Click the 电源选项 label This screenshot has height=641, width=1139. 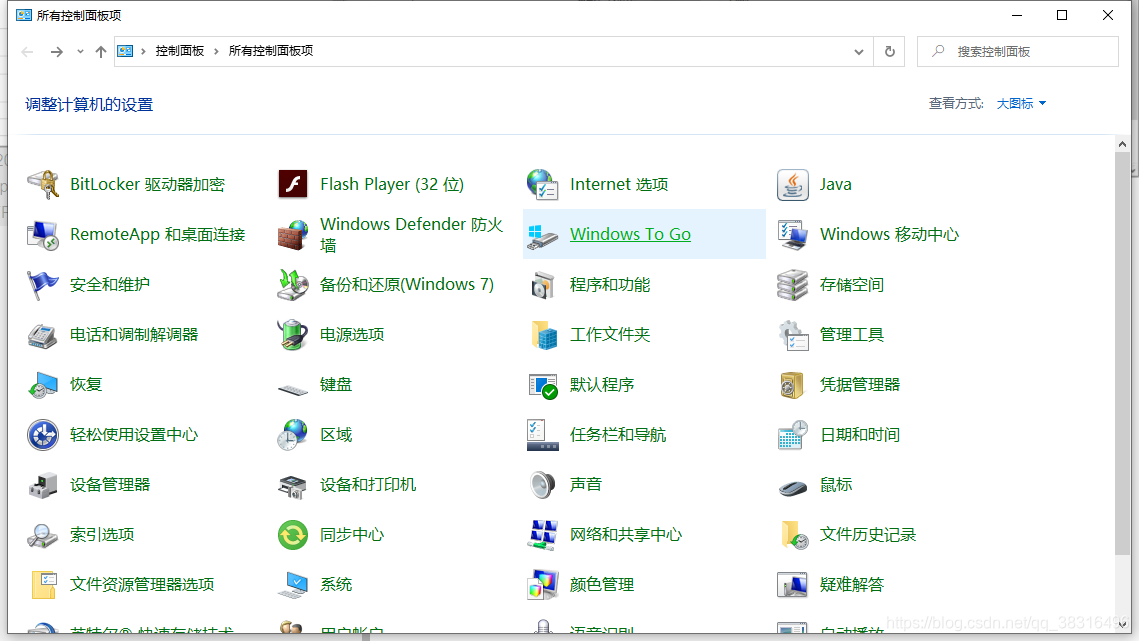(352, 335)
